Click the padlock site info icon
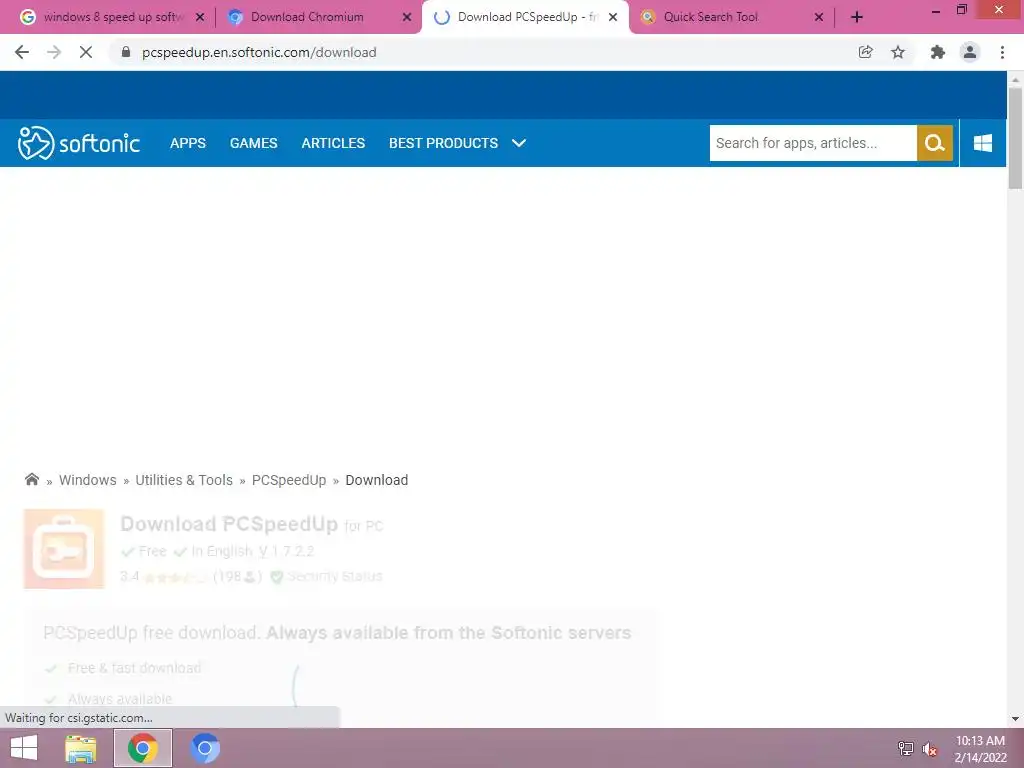1024x768 pixels. click(x=126, y=52)
